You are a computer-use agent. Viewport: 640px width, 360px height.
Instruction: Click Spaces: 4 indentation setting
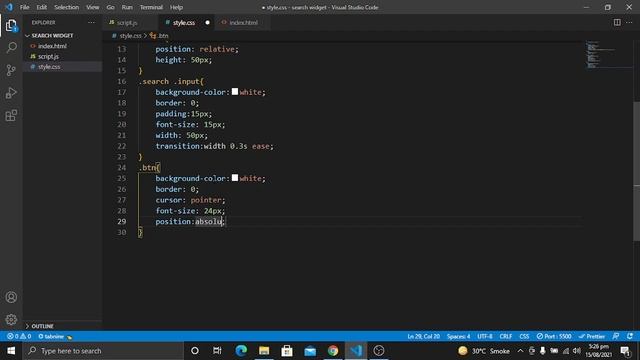(458, 336)
